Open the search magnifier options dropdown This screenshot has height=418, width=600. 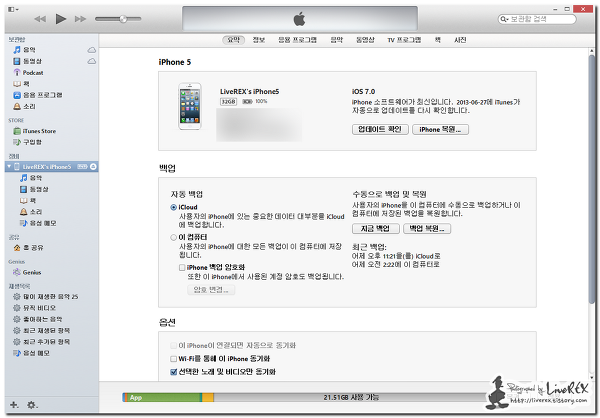[504, 19]
